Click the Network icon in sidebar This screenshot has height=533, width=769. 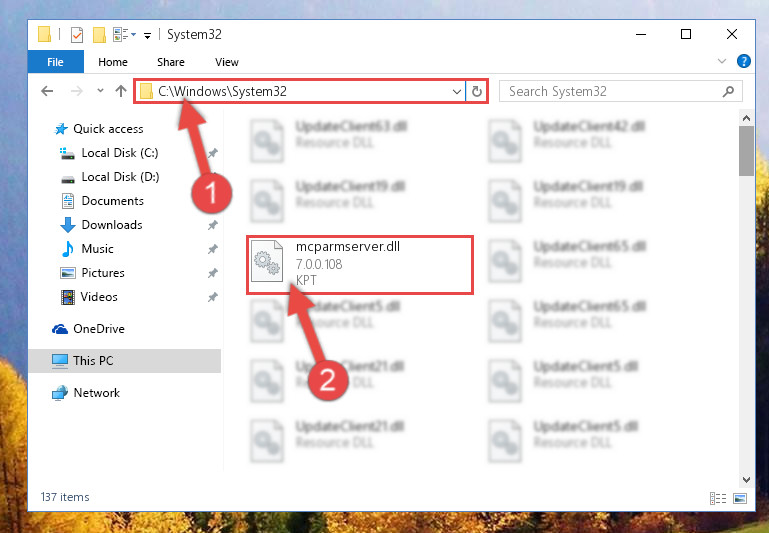tap(60, 393)
